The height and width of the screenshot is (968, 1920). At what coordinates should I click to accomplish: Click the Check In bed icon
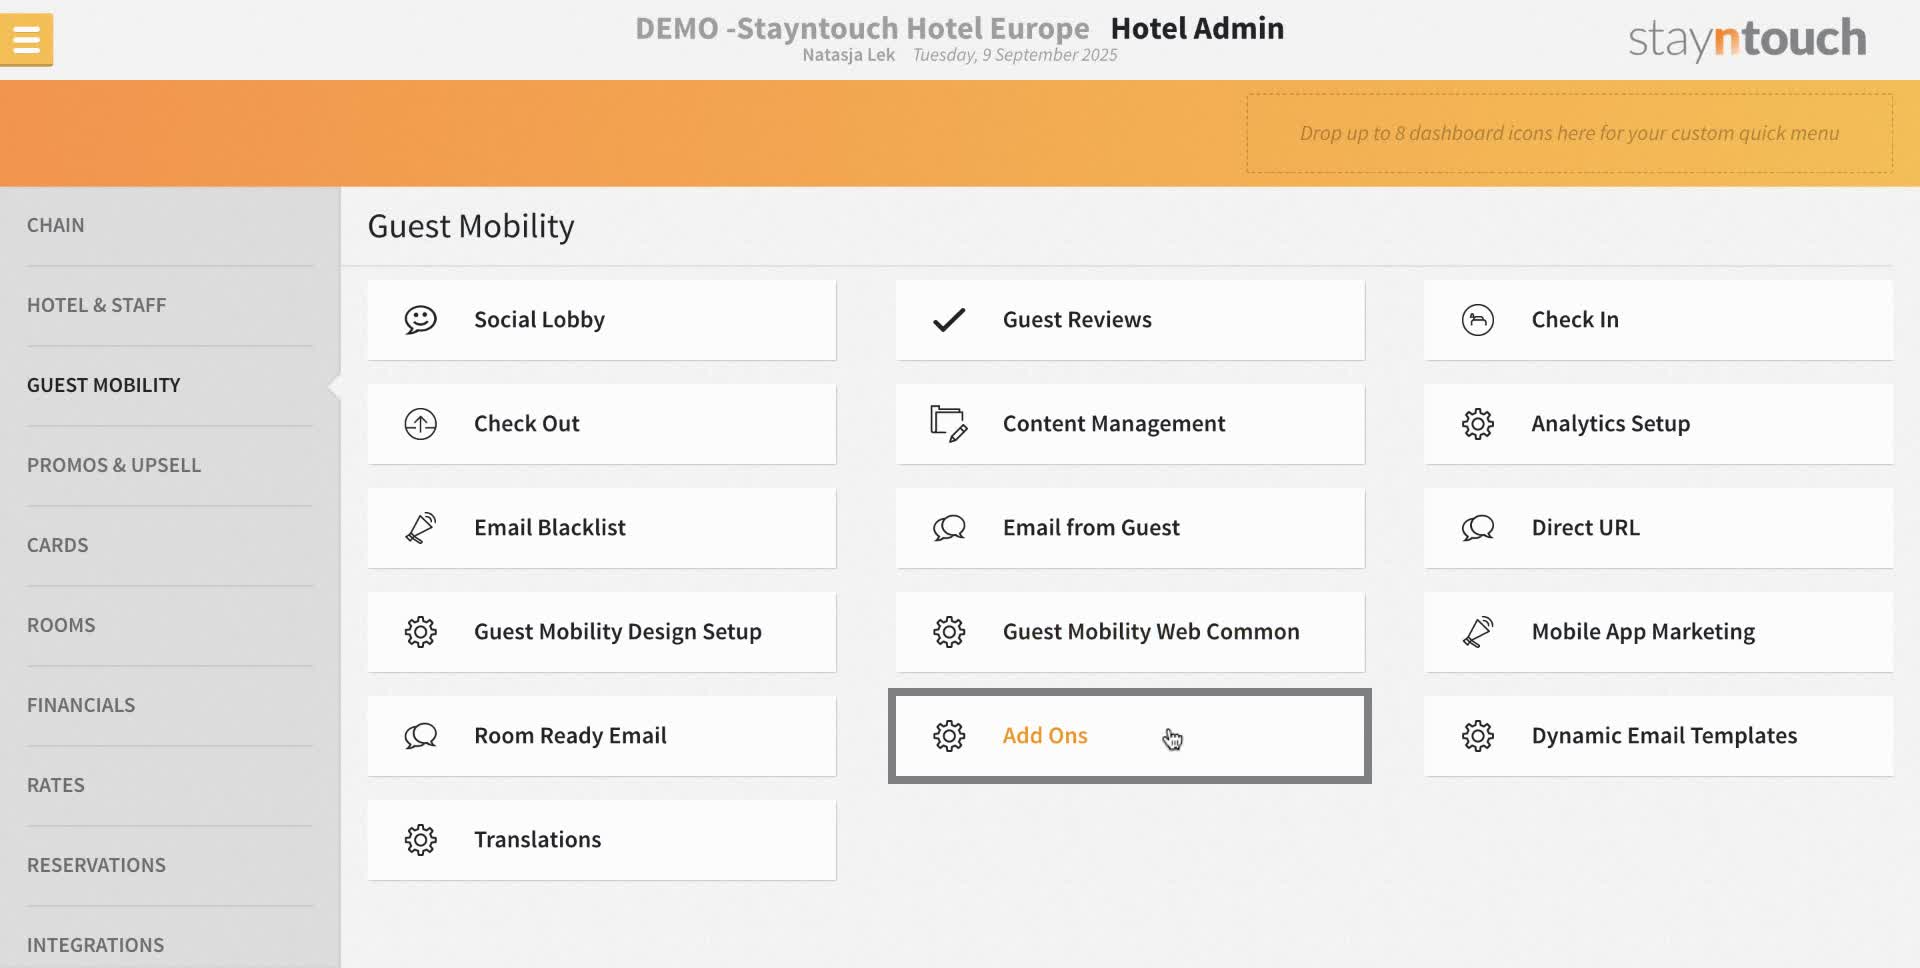pyautogui.click(x=1477, y=319)
